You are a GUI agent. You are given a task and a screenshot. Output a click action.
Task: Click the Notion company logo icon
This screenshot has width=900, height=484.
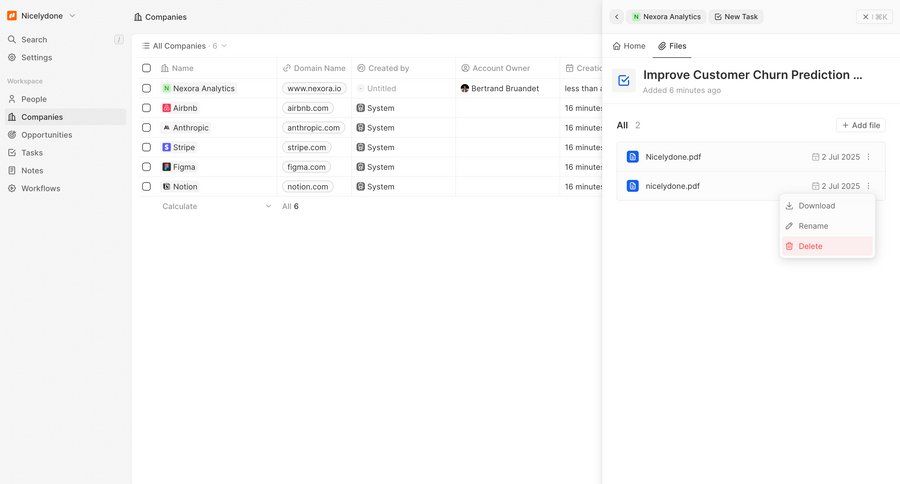(x=166, y=187)
